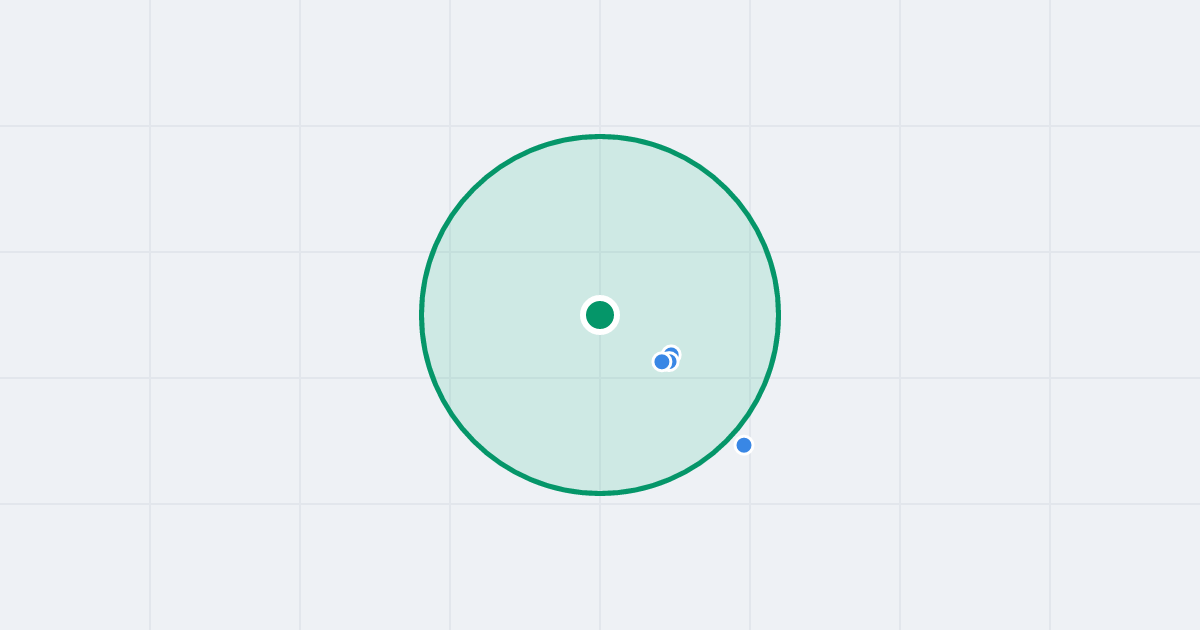Click the empty map background below the circle
1200x630 pixels.
(600, 565)
